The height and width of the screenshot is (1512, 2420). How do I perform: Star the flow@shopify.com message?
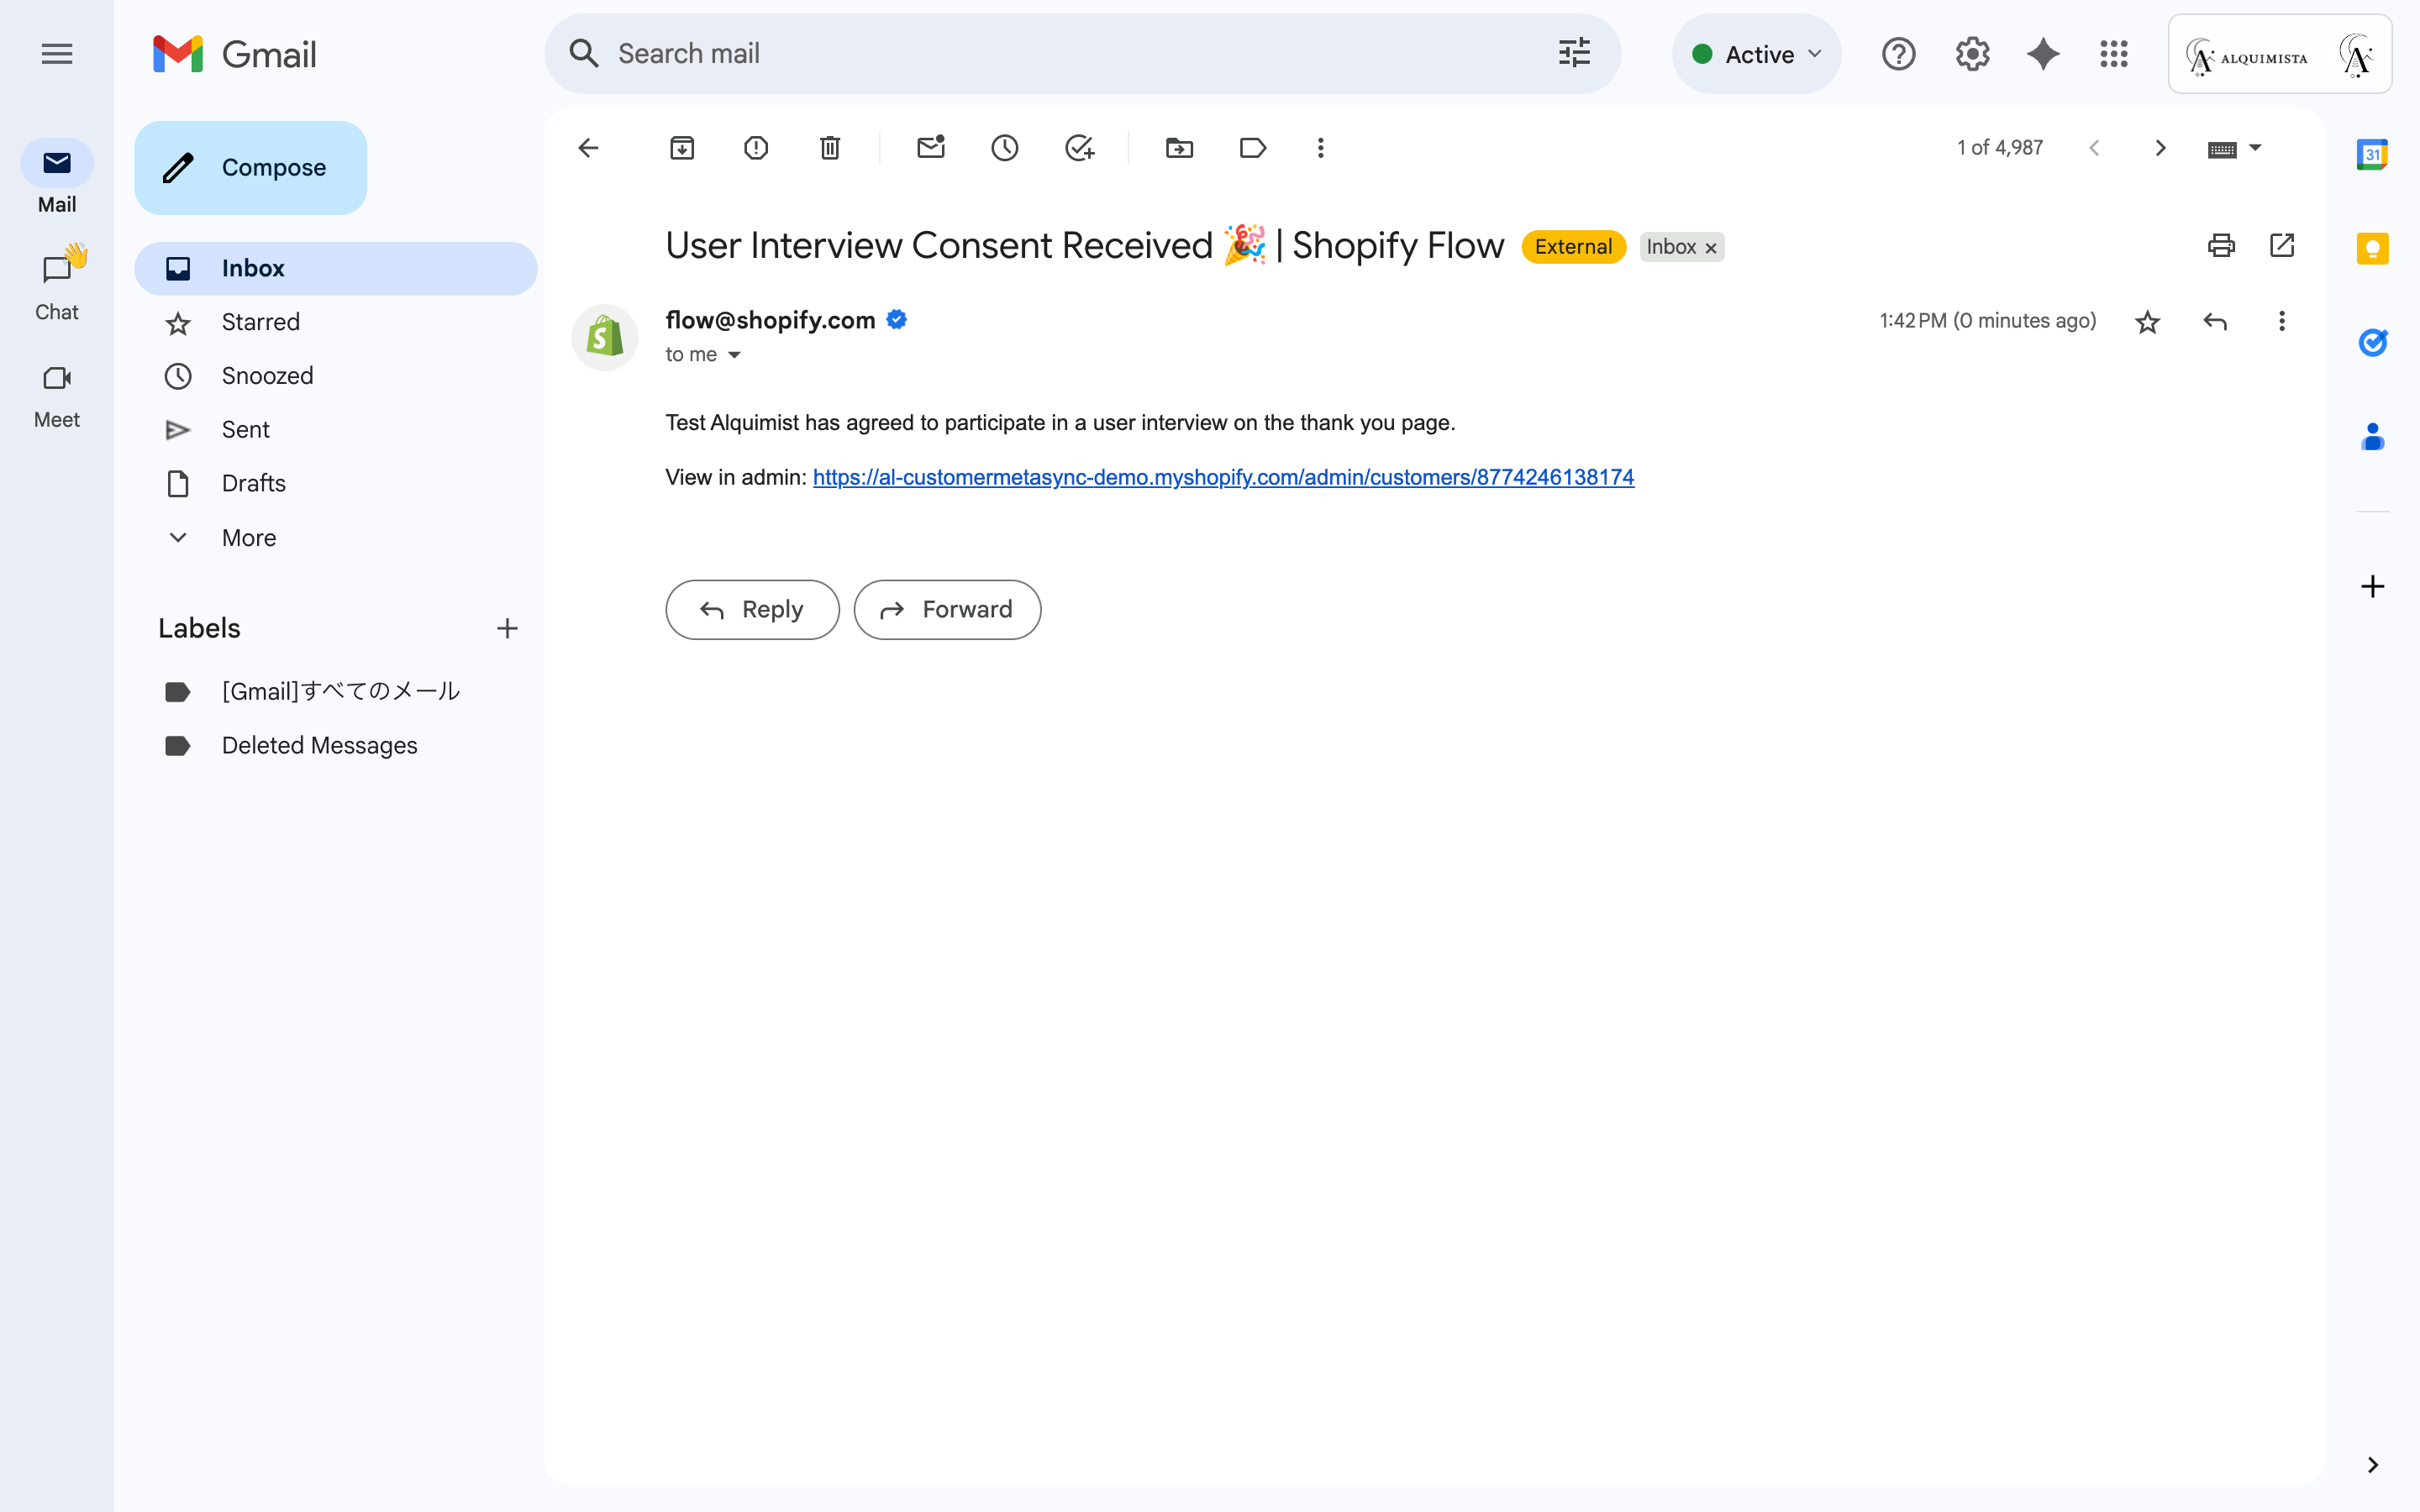pyautogui.click(x=2148, y=322)
